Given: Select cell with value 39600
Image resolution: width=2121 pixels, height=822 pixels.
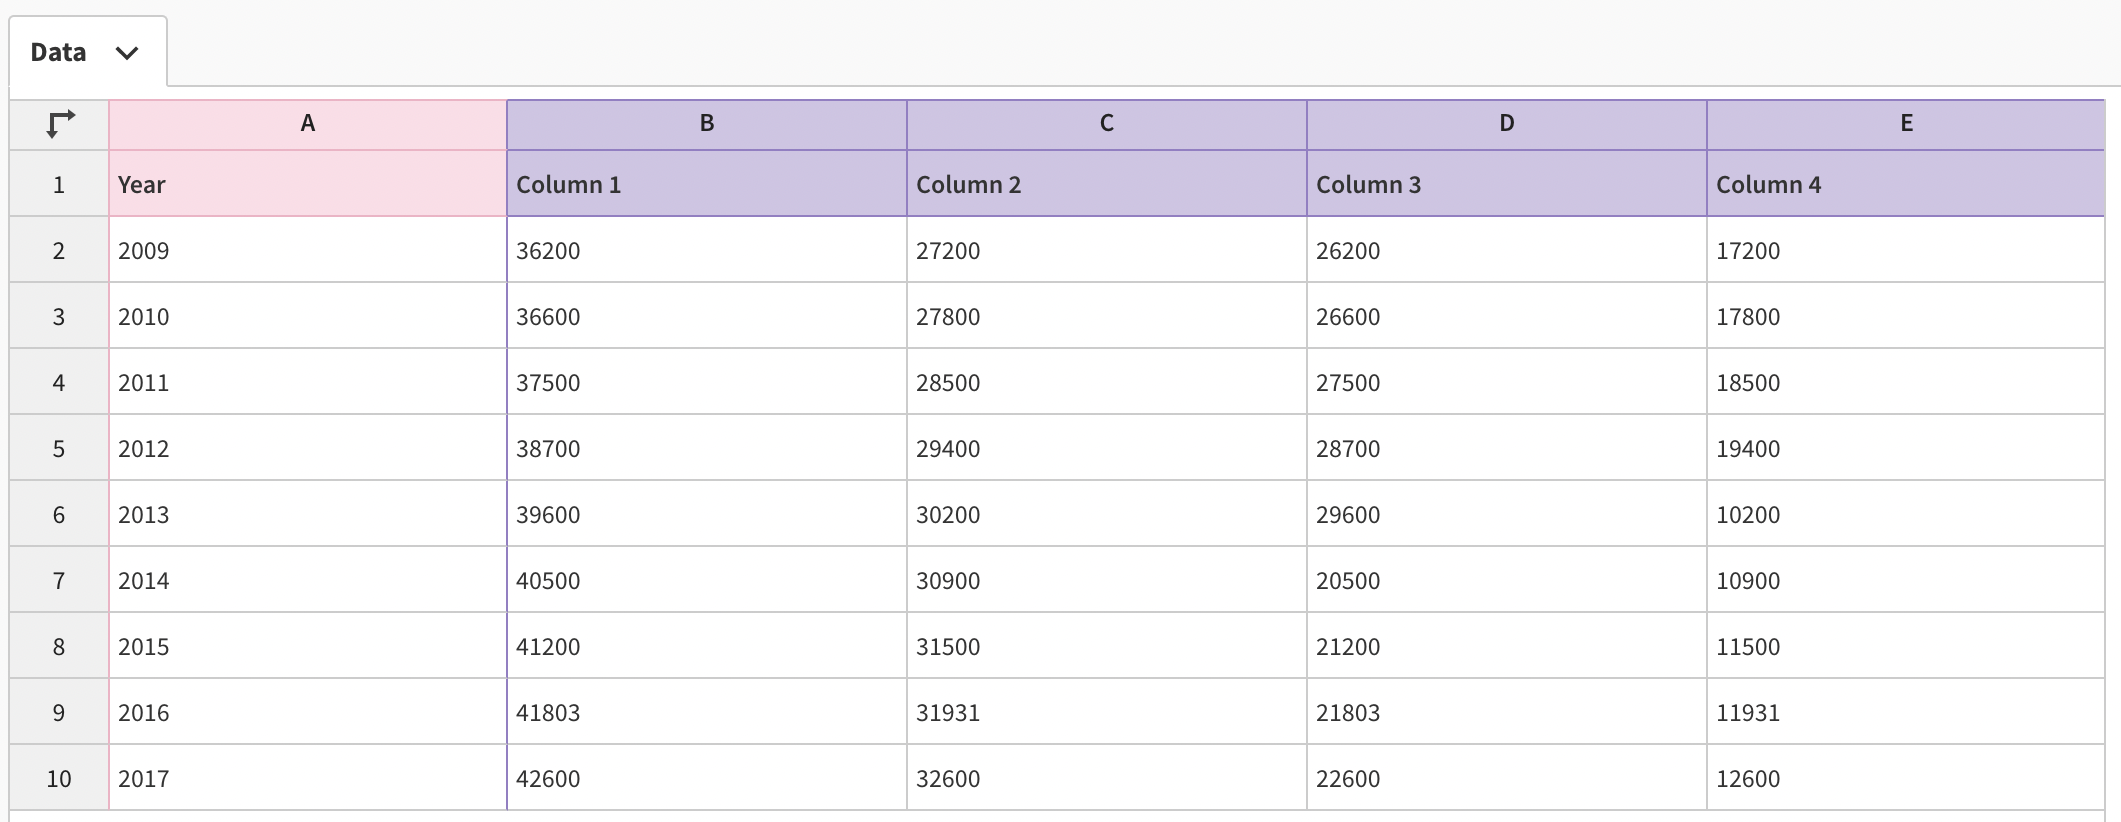Looking at the screenshot, I should [x=707, y=514].
